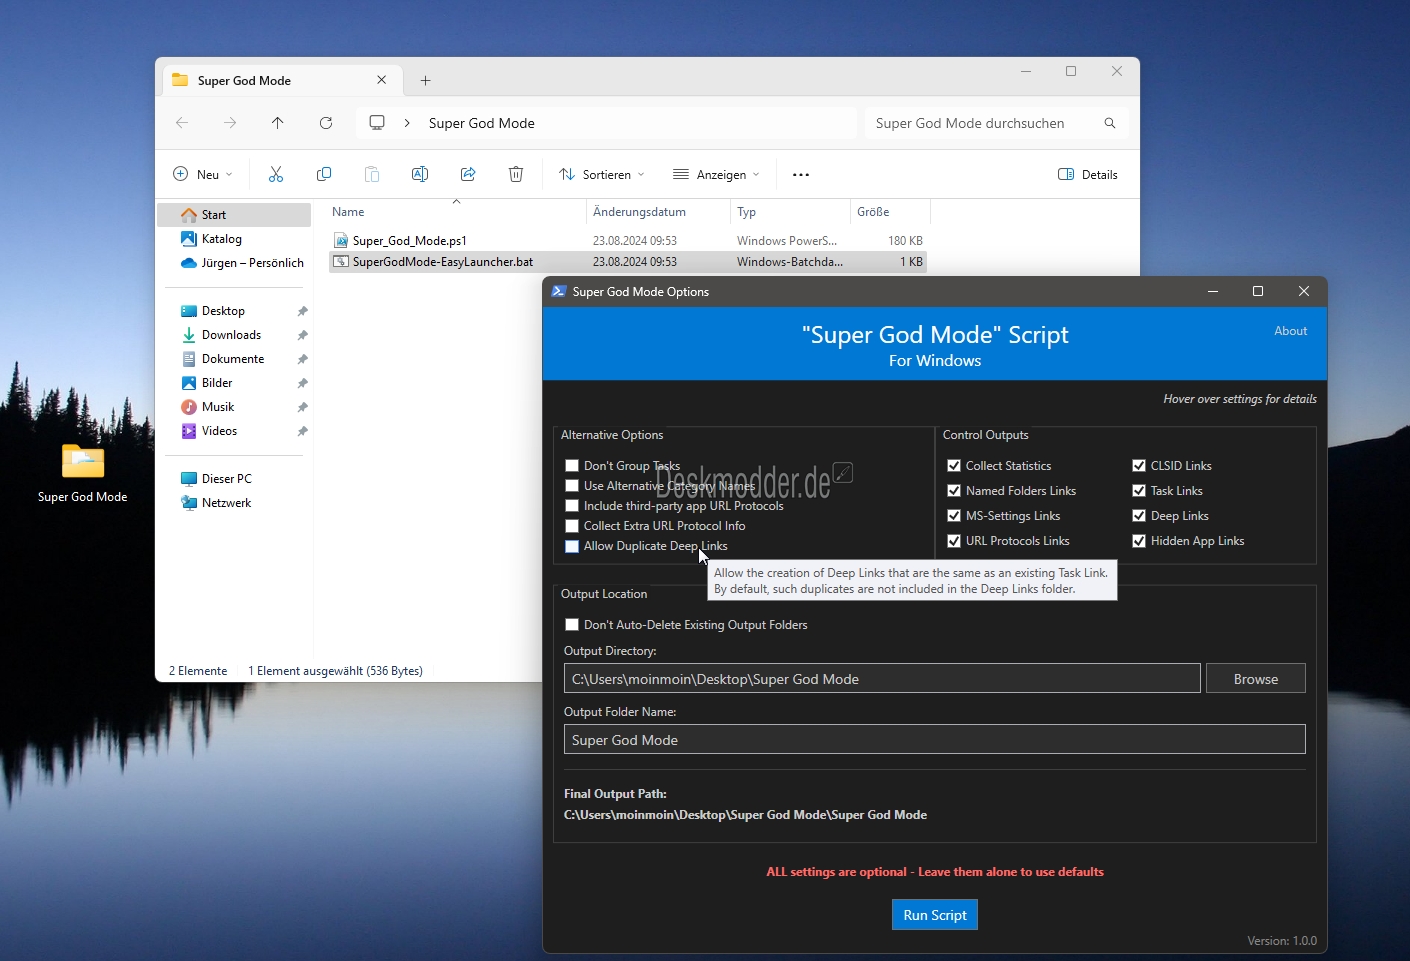Click the pin icon beside Musik
This screenshot has height=961, width=1410.
(302, 407)
